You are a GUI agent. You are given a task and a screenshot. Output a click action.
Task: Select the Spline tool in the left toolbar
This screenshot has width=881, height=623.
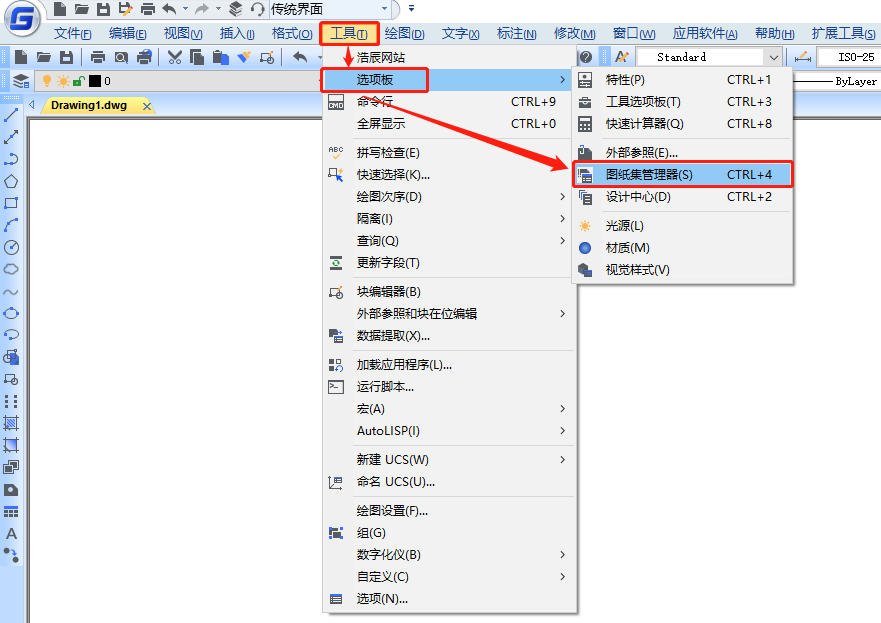point(11,290)
